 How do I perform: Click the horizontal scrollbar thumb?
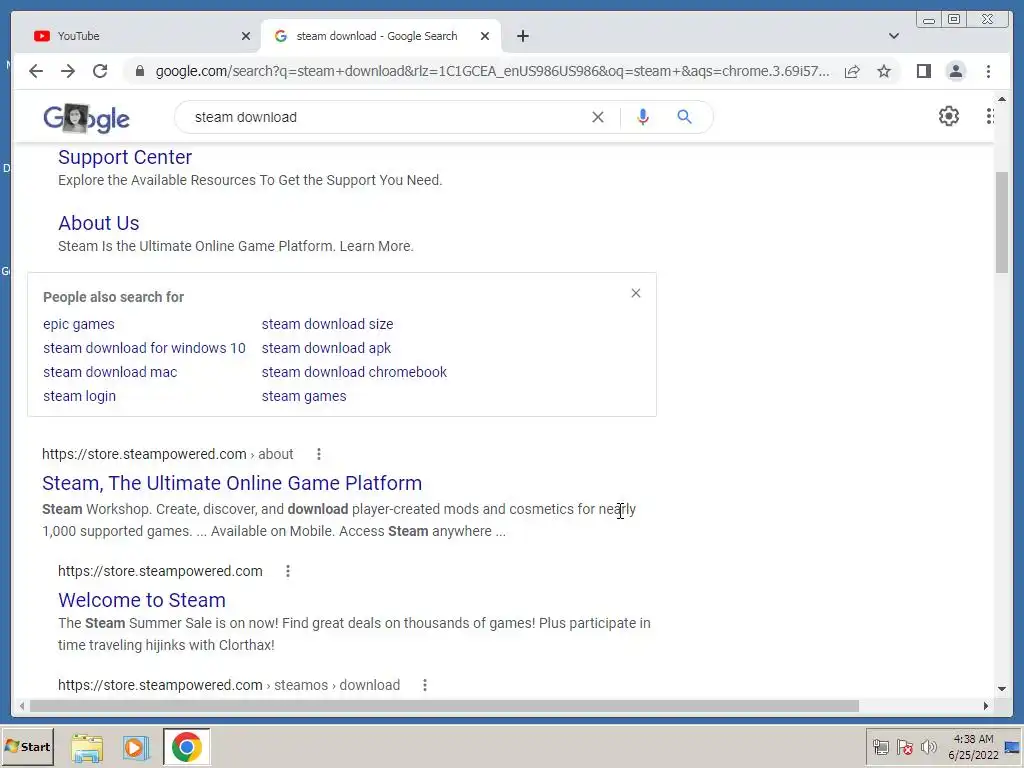(x=444, y=706)
